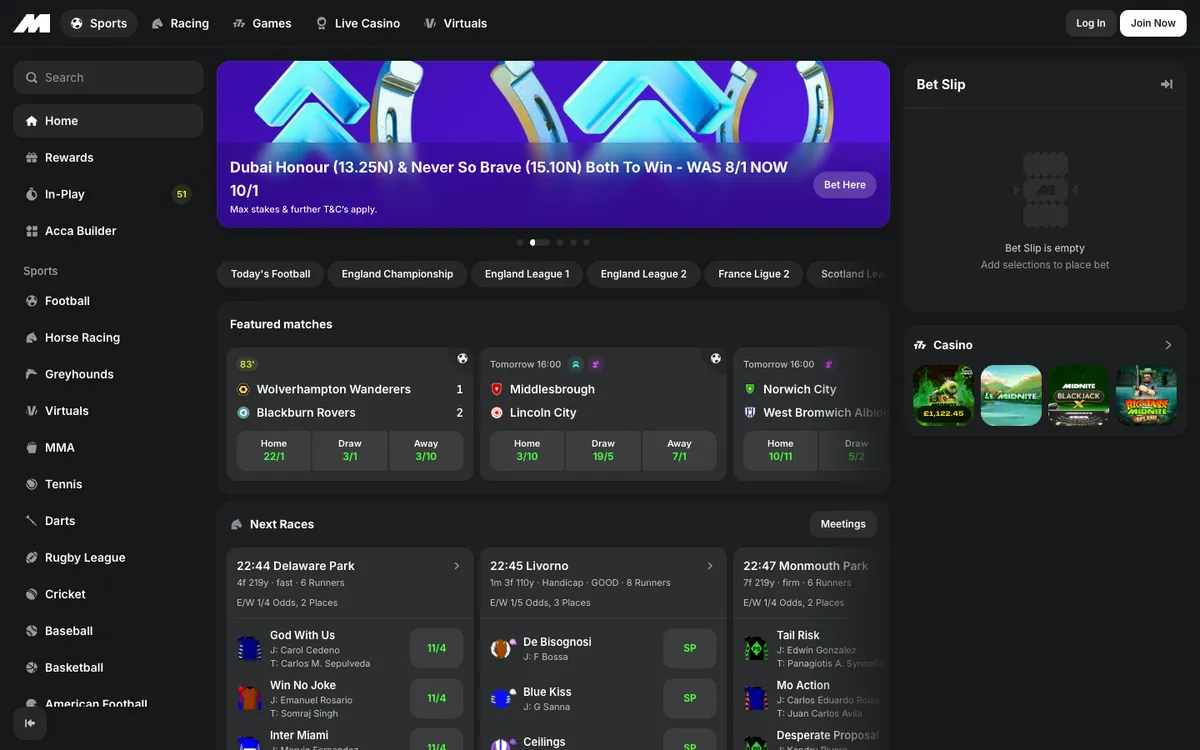Select Home 3/10 odds for Middlesbrough
This screenshot has height=750, width=1200.
click(527, 450)
